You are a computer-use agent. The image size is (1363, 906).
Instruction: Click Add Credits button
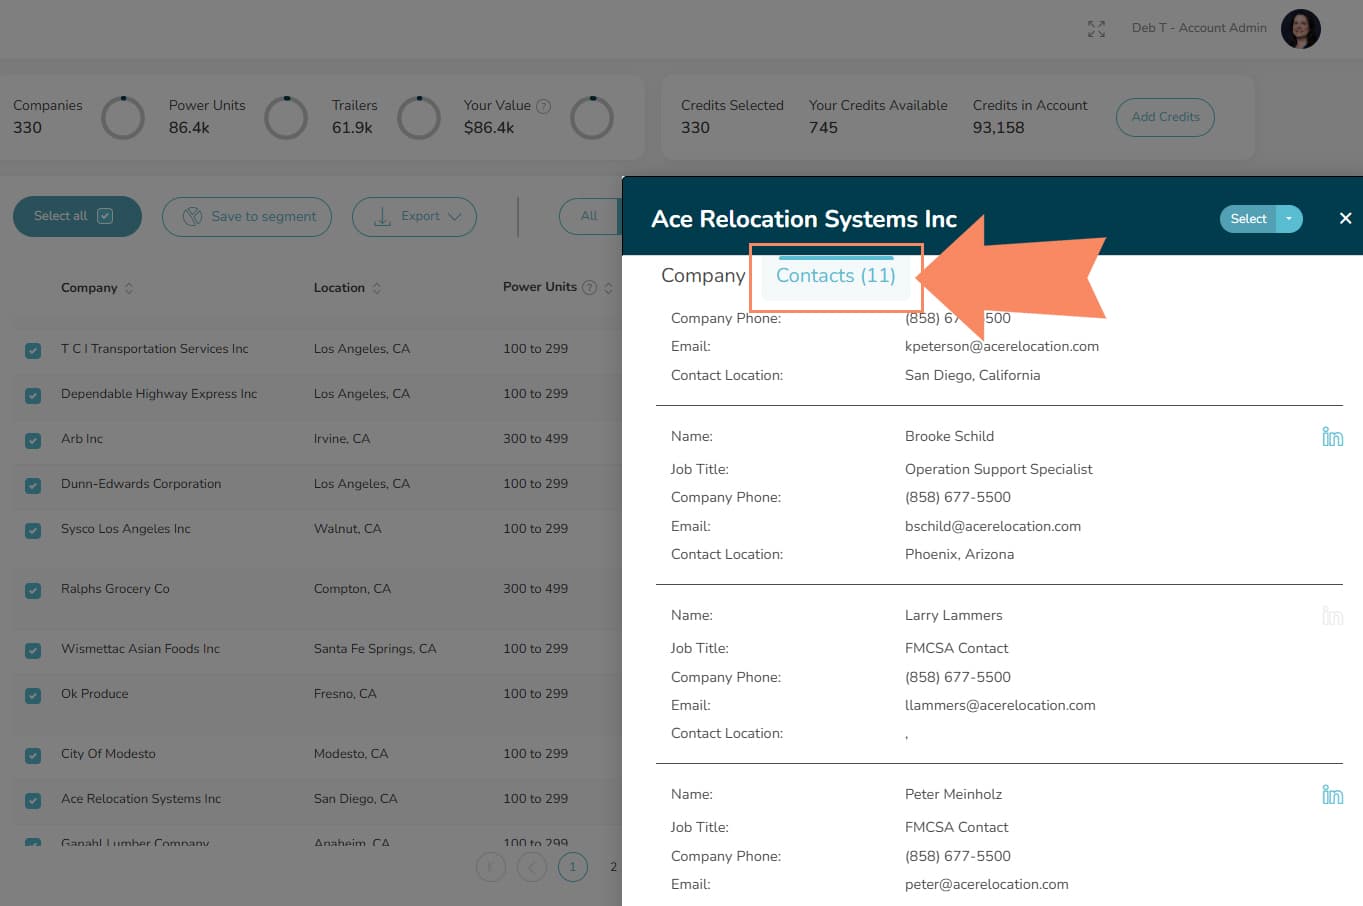point(1165,117)
